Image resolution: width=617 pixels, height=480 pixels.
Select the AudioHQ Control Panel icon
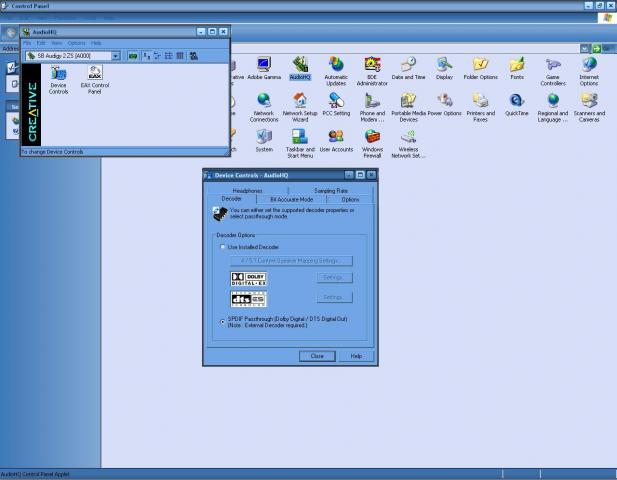pyautogui.click(x=300, y=69)
